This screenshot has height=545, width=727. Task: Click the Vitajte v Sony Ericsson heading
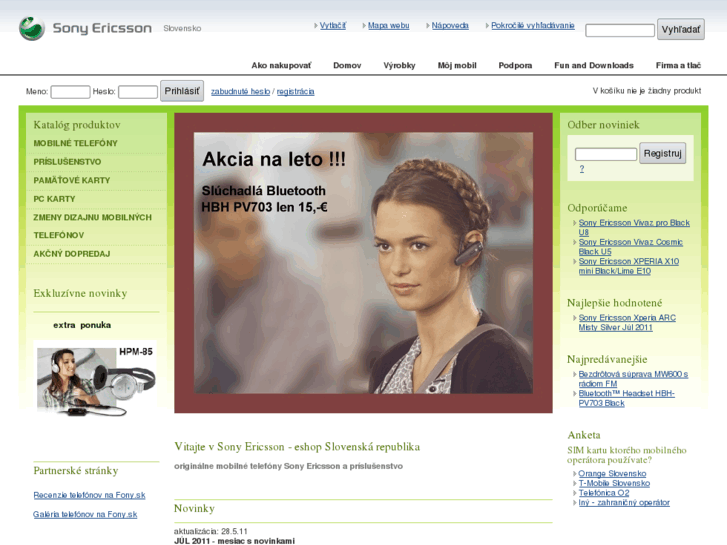[x=297, y=447]
